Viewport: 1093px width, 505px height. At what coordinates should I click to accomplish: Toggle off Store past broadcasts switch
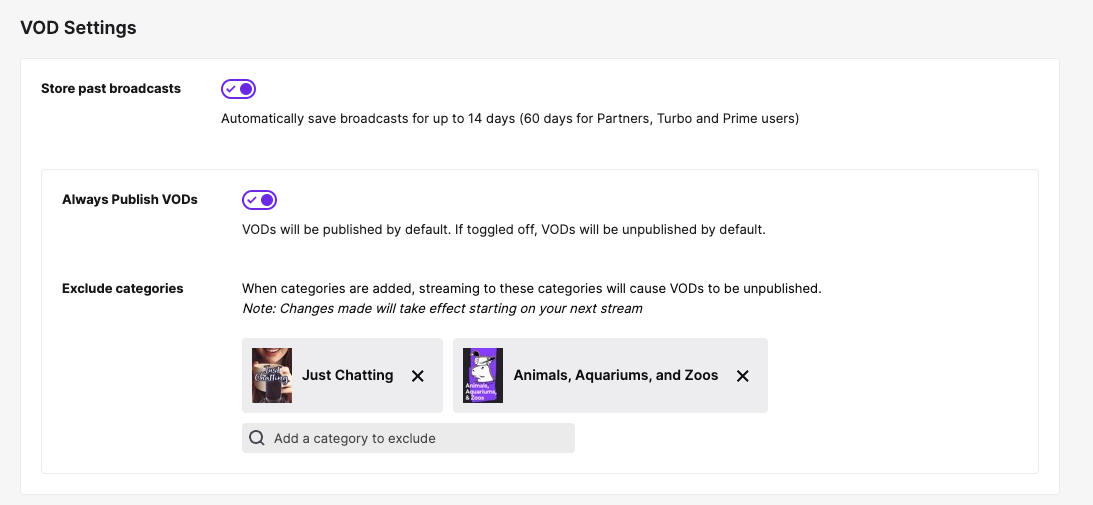pos(239,89)
